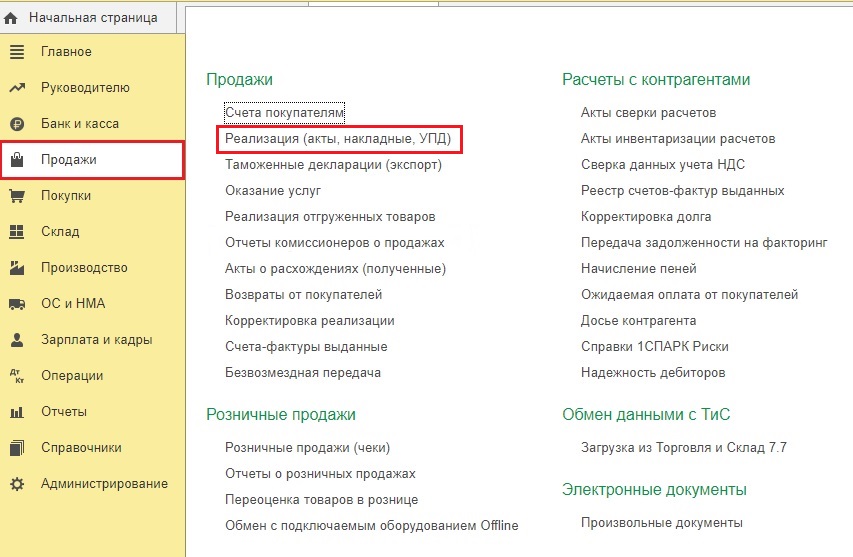Open Таможенные декларации (экспорт)
Image resolution: width=853 pixels, height=557 pixels.
[x=333, y=165]
